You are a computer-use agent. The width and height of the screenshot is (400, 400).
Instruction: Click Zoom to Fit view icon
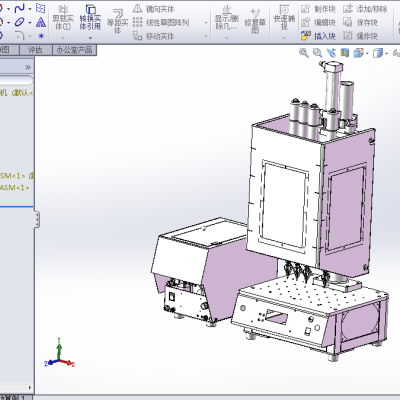[304, 53]
